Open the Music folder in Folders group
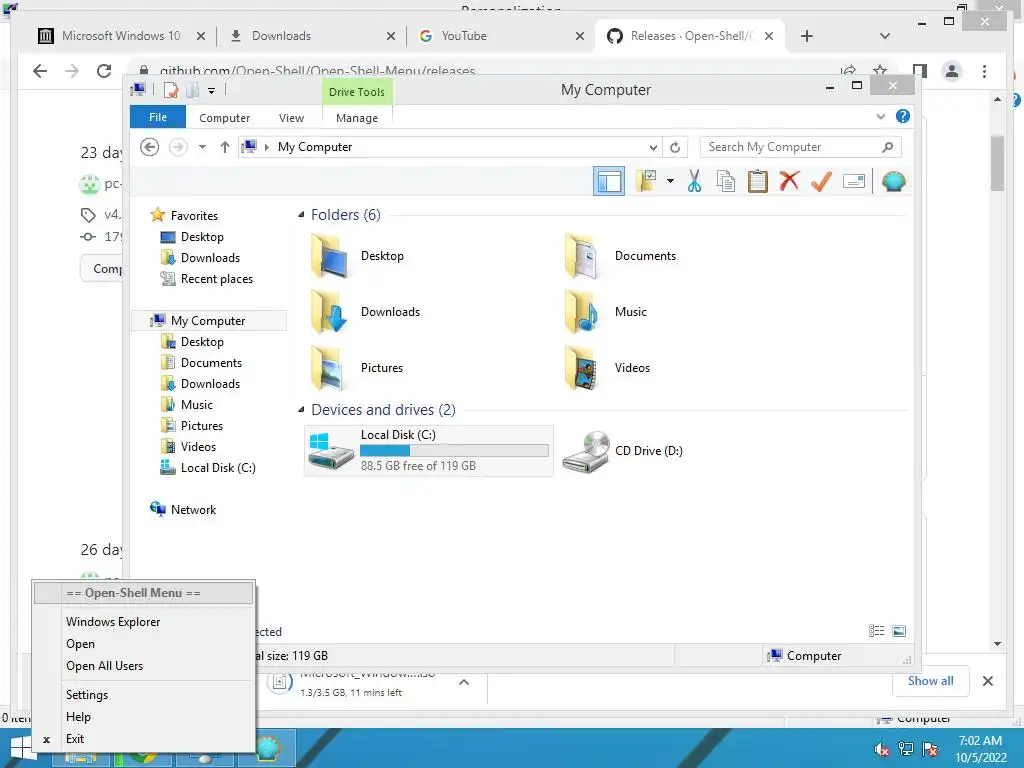Image resolution: width=1024 pixels, height=768 pixels. (605, 312)
